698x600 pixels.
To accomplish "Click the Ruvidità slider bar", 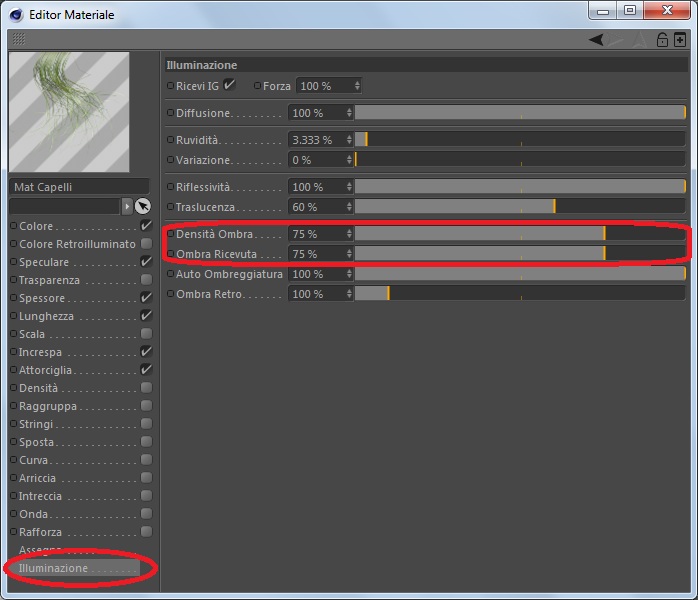I will (520, 140).
